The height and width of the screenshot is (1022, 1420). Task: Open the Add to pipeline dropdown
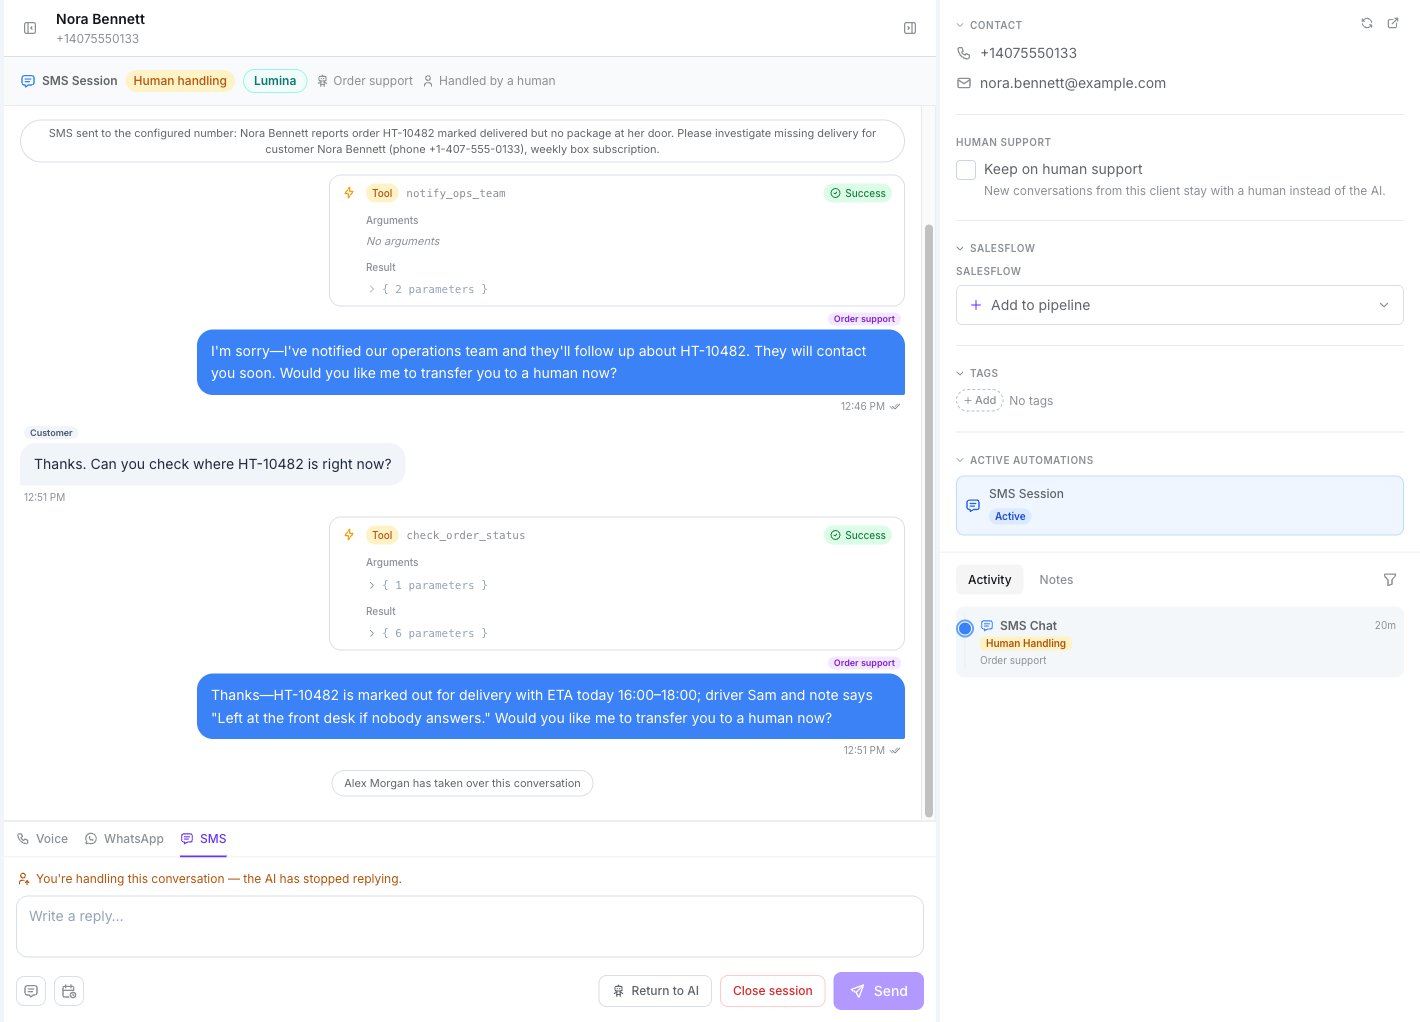click(1180, 305)
